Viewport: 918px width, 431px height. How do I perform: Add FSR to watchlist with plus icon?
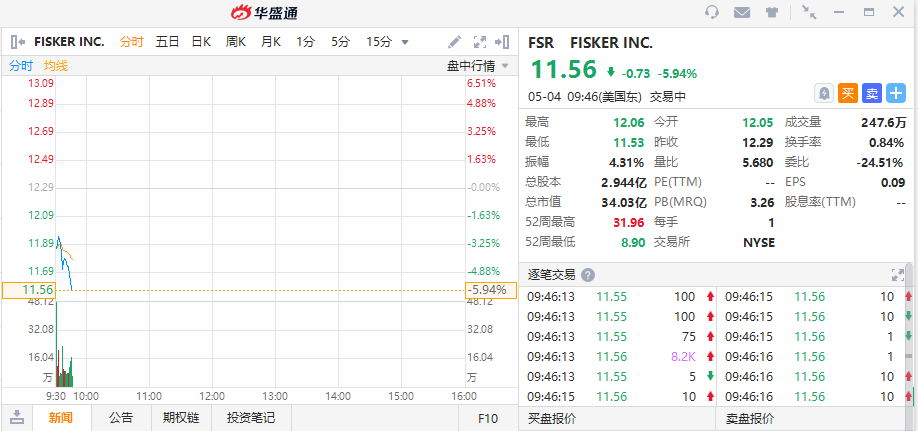(x=896, y=93)
